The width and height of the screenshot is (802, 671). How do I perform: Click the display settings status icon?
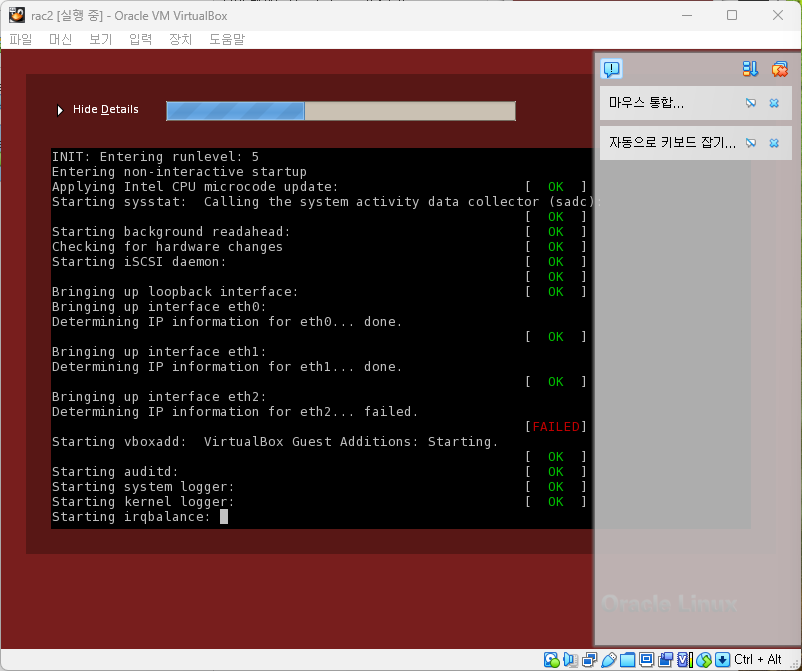[x=647, y=660]
